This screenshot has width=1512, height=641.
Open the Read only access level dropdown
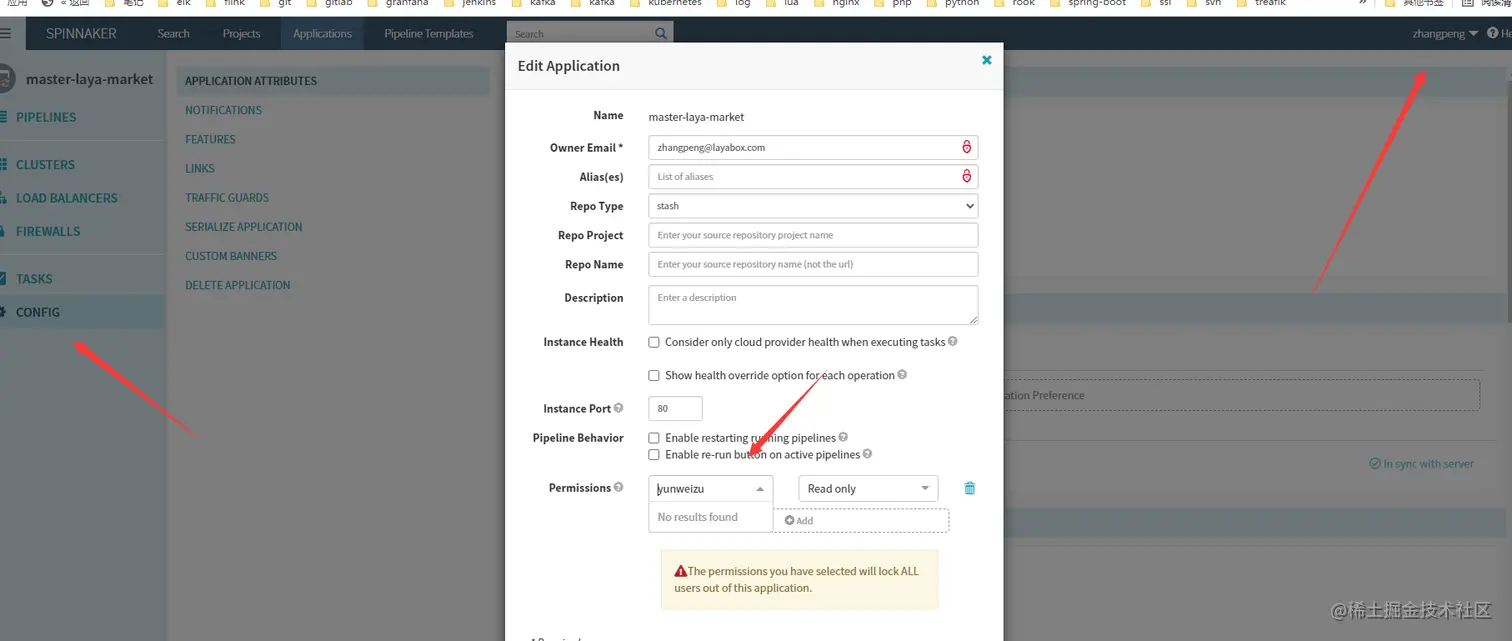coord(868,488)
